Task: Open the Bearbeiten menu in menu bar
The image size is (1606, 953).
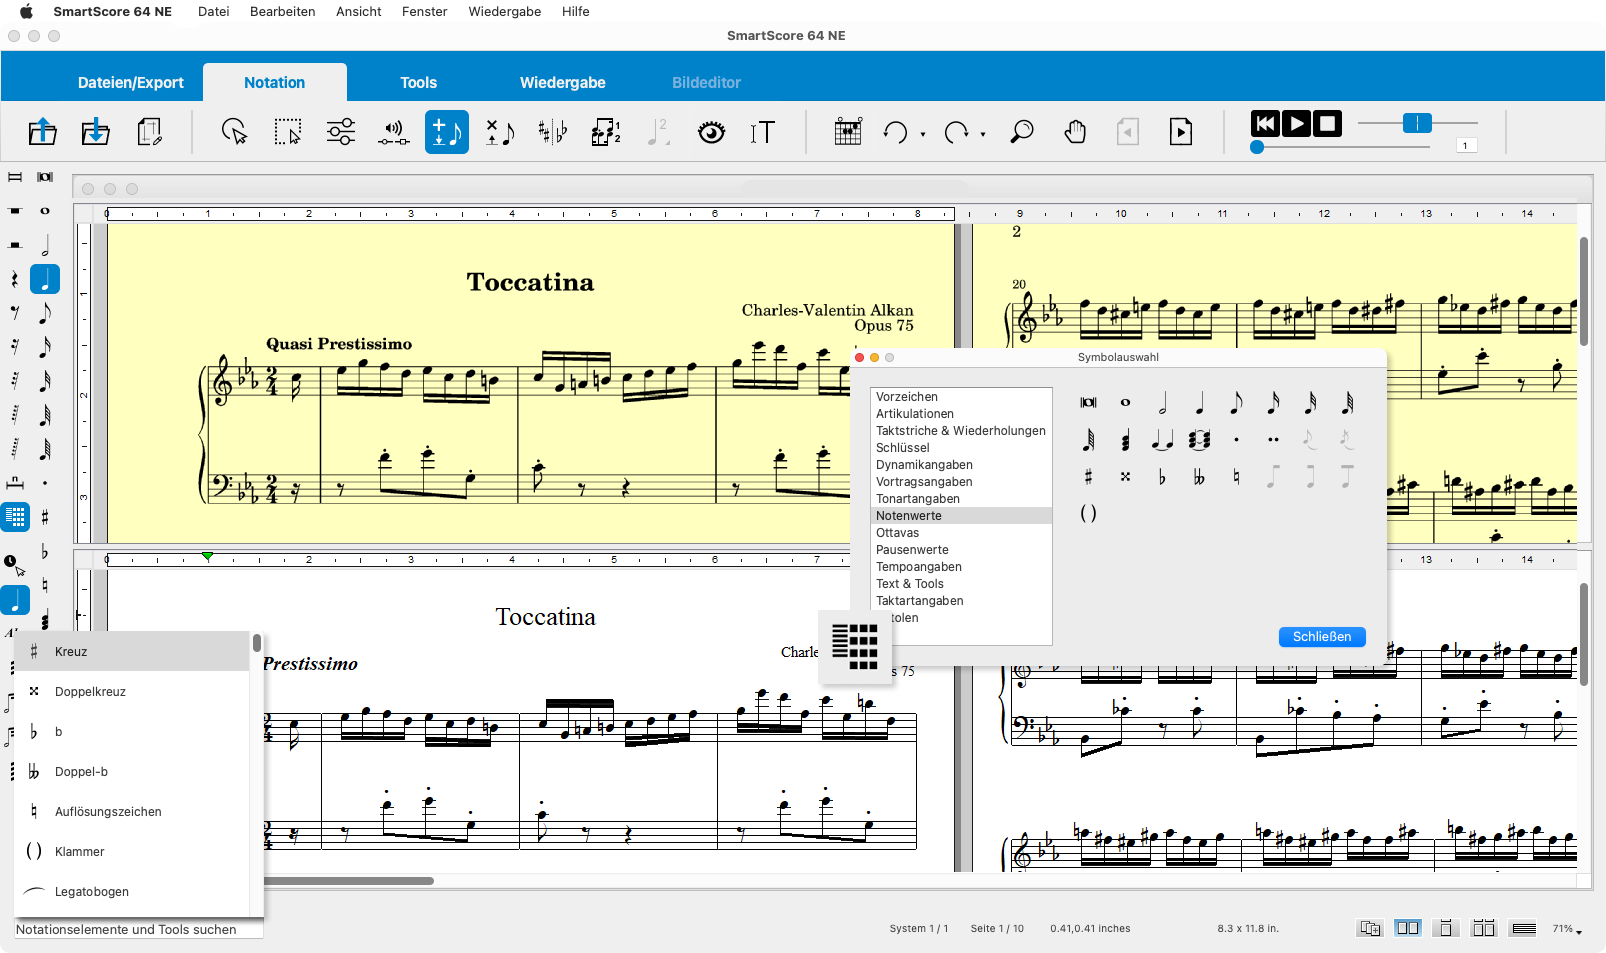Action: click(282, 12)
